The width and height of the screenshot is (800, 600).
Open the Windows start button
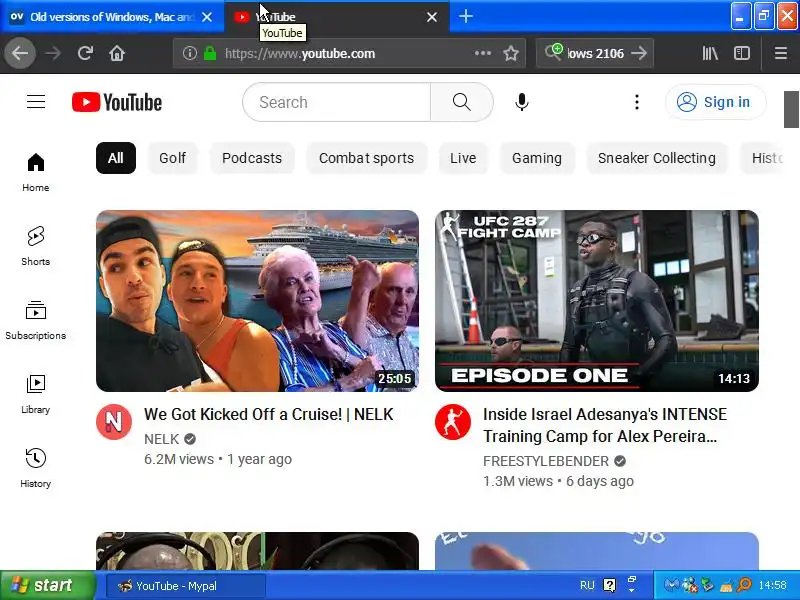[46, 585]
